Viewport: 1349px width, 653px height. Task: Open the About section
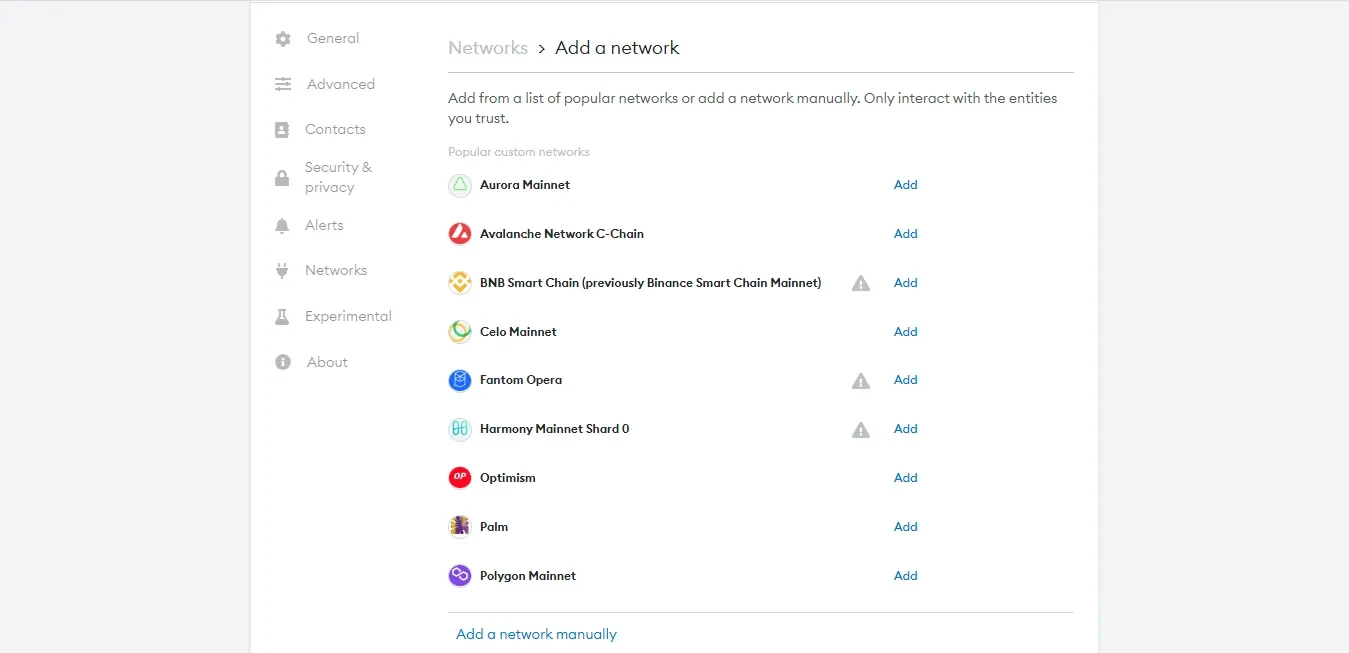pos(327,362)
